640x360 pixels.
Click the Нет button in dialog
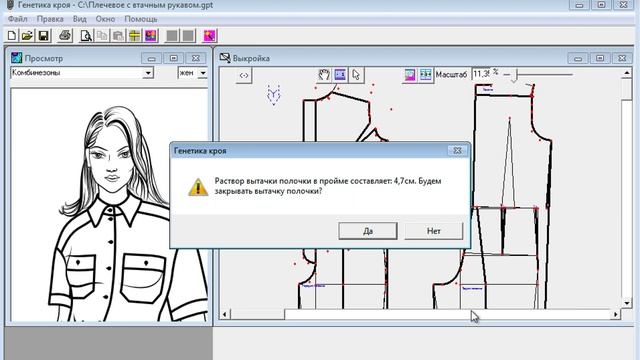tap(433, 231)
